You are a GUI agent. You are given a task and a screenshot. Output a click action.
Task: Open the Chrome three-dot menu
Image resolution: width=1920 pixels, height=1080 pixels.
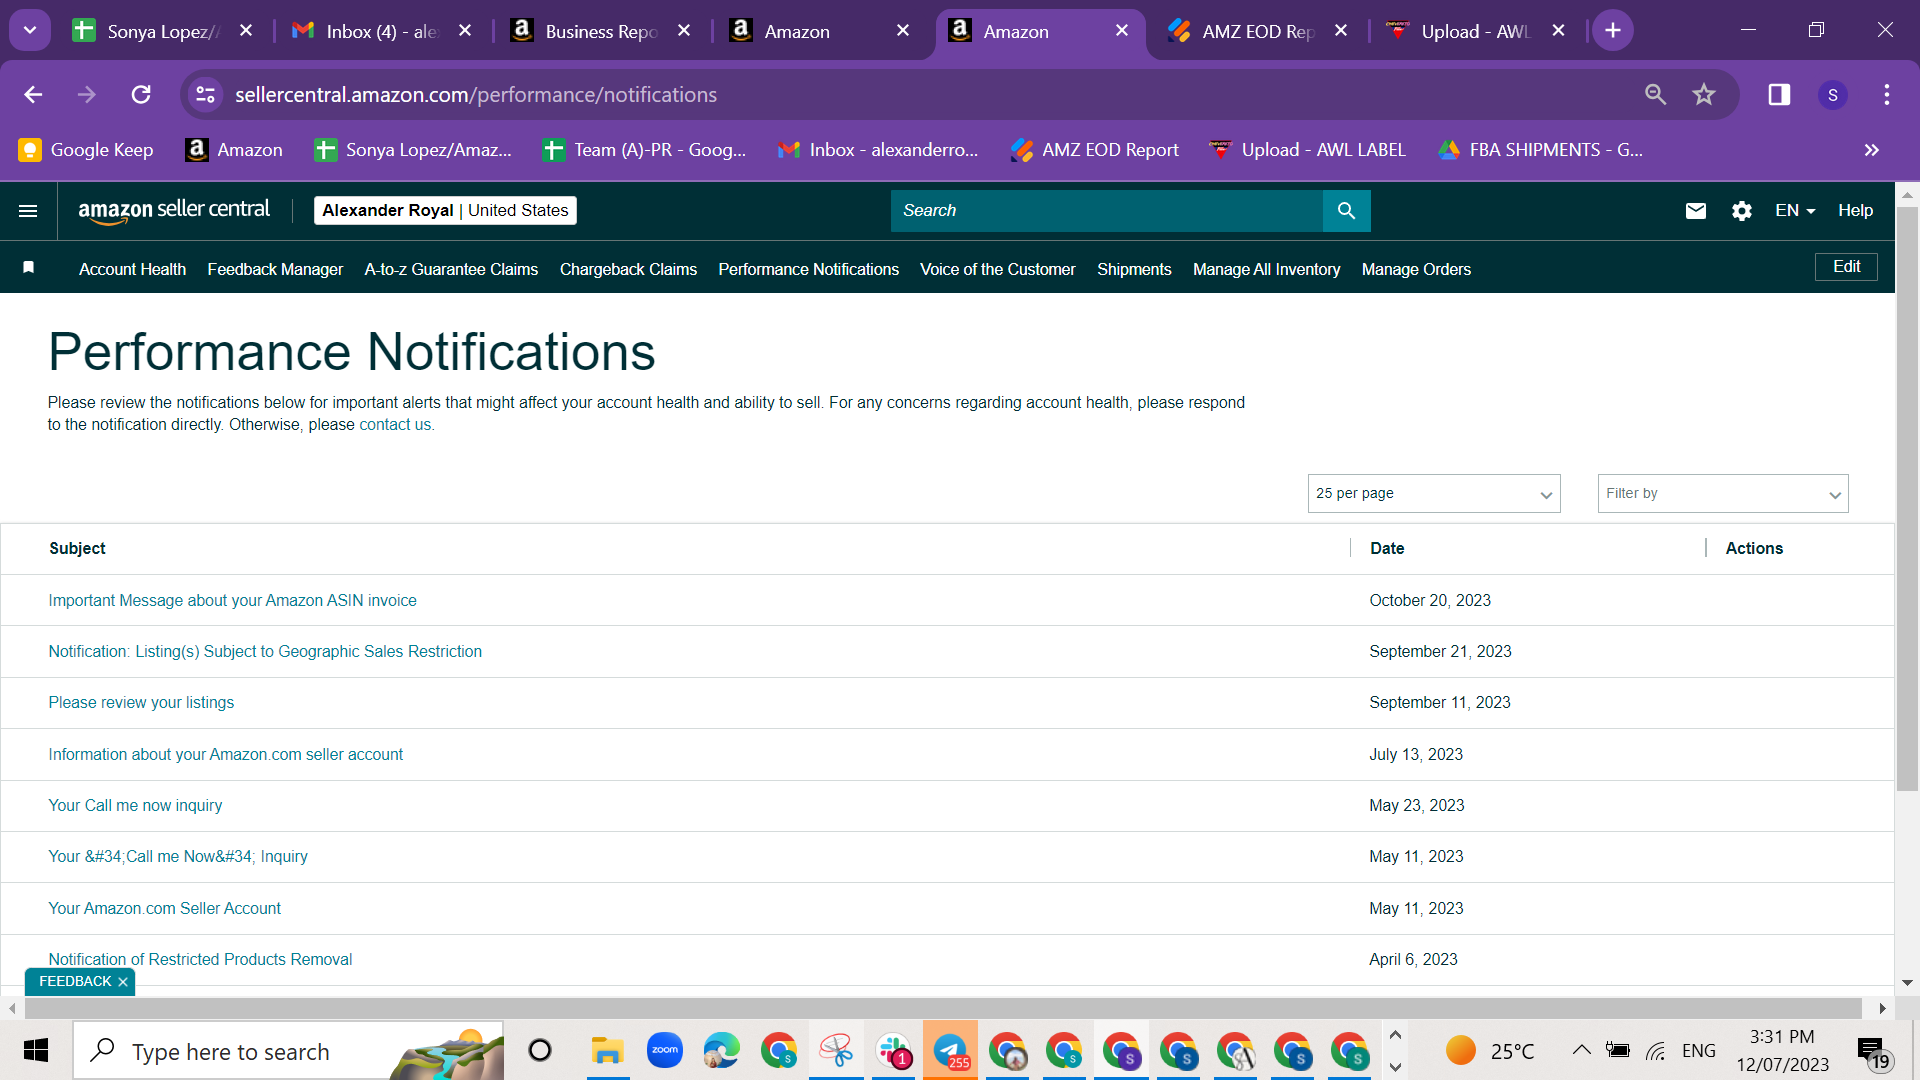click(1887, 94)
